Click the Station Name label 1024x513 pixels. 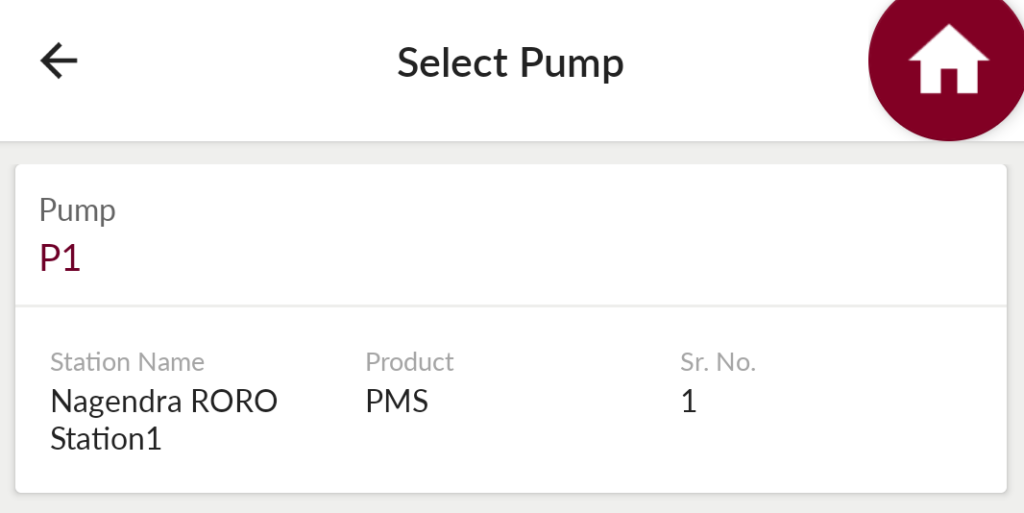tap(127, 362)
